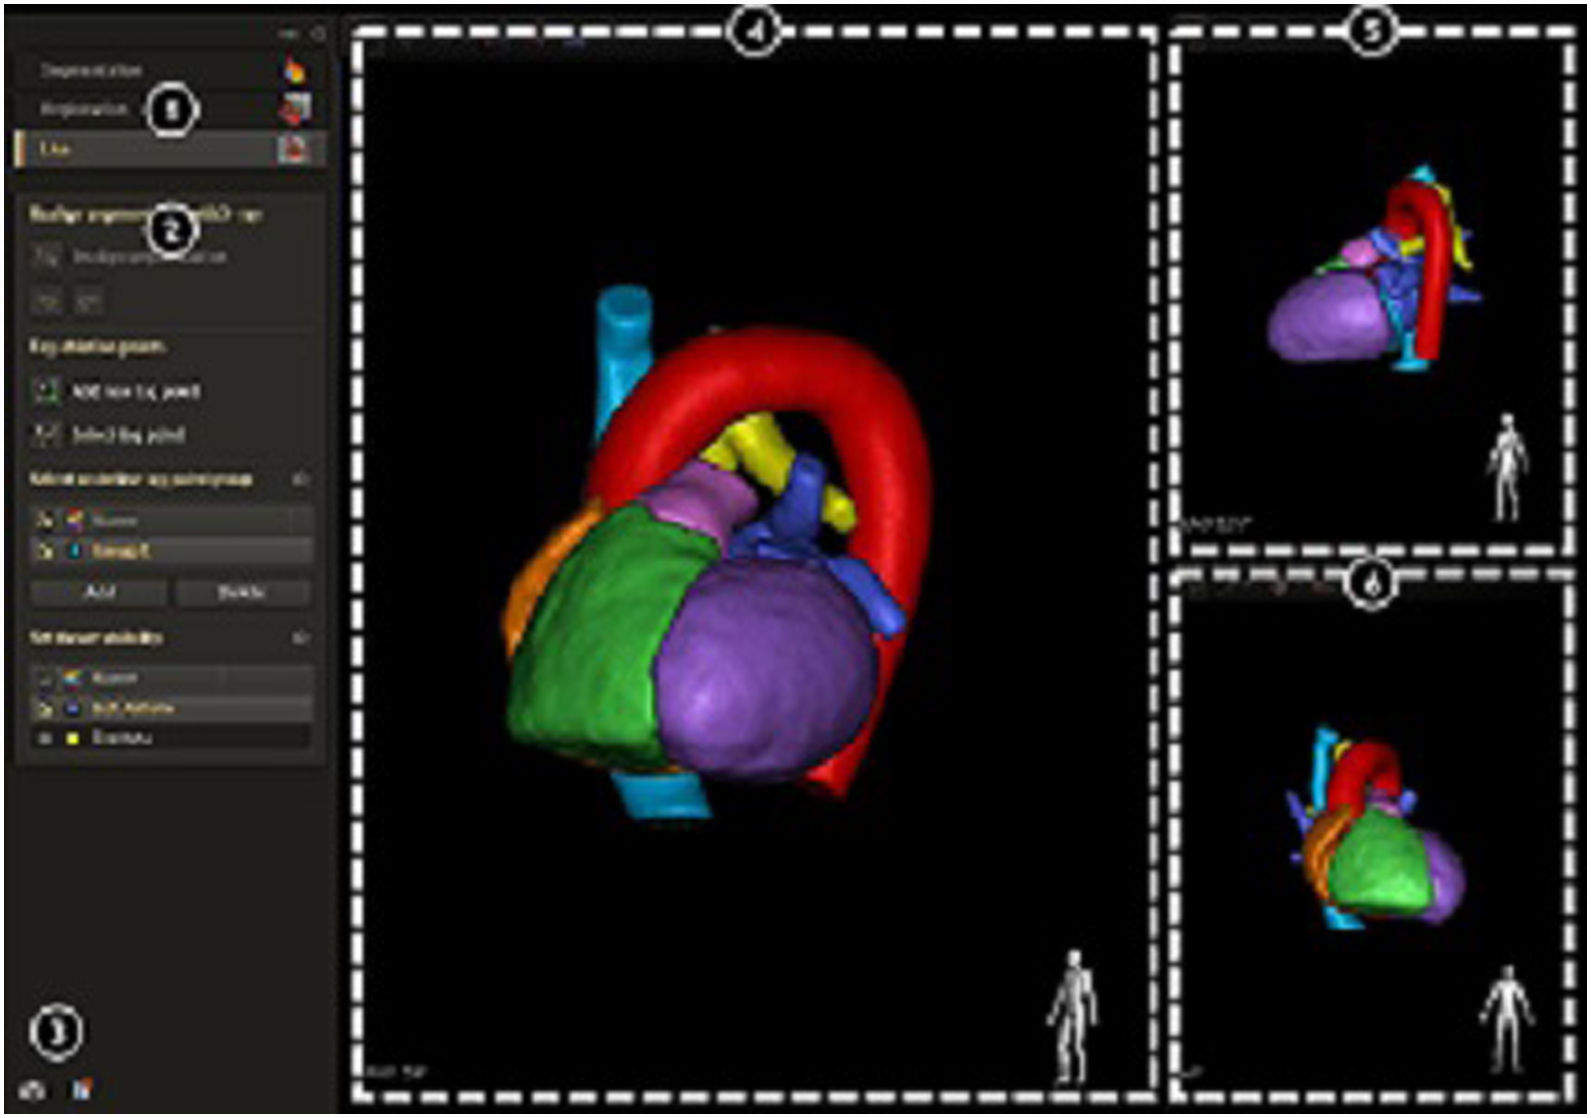The image size is (1591, 1118).
Task: Click the Segmentation tab colorful icon
Action: tap(296, 70)
